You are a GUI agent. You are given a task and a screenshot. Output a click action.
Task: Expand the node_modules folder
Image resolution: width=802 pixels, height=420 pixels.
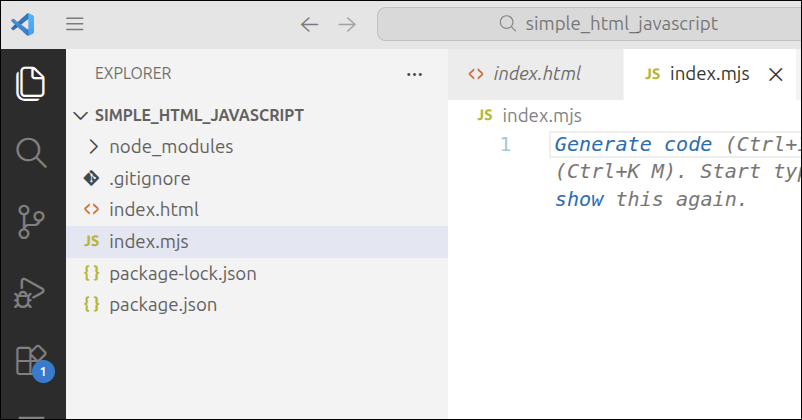tap(257, 147)
